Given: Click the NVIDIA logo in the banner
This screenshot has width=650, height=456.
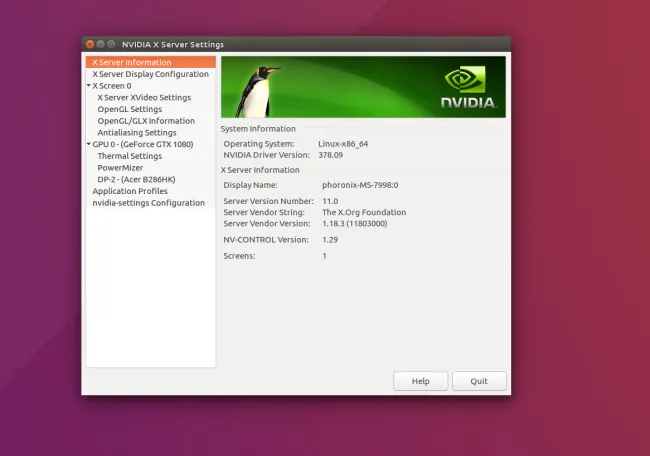Looking at the screenshot, I should coord(468,87).
